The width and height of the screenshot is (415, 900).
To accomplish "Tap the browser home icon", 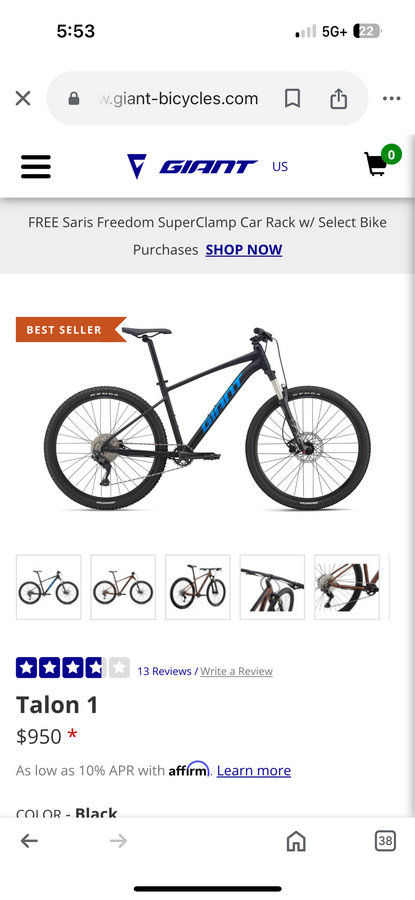I will 296,841.
